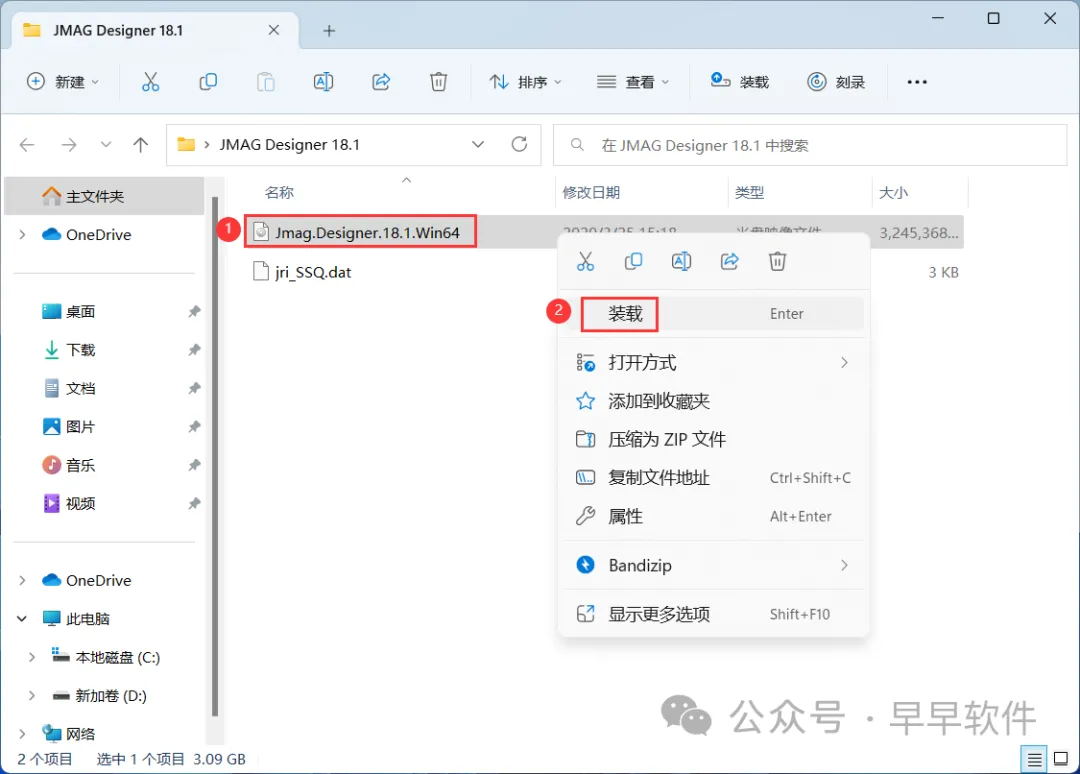This screenshot has height=774, width=1080.
Task: Unpin 桌面 using its pin icon
Action: click(194, 311)
